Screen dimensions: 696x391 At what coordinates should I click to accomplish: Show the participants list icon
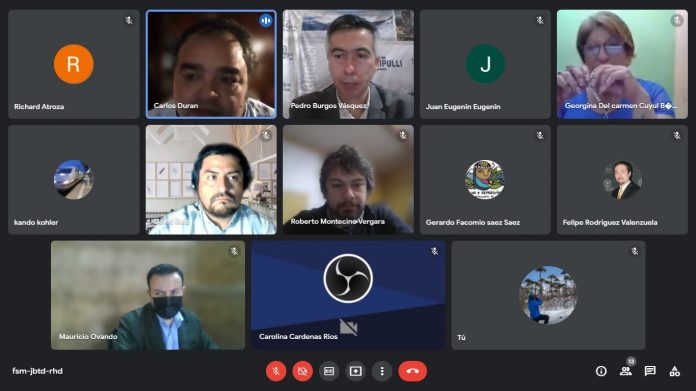pyautogui.click(x=626, y=371)
